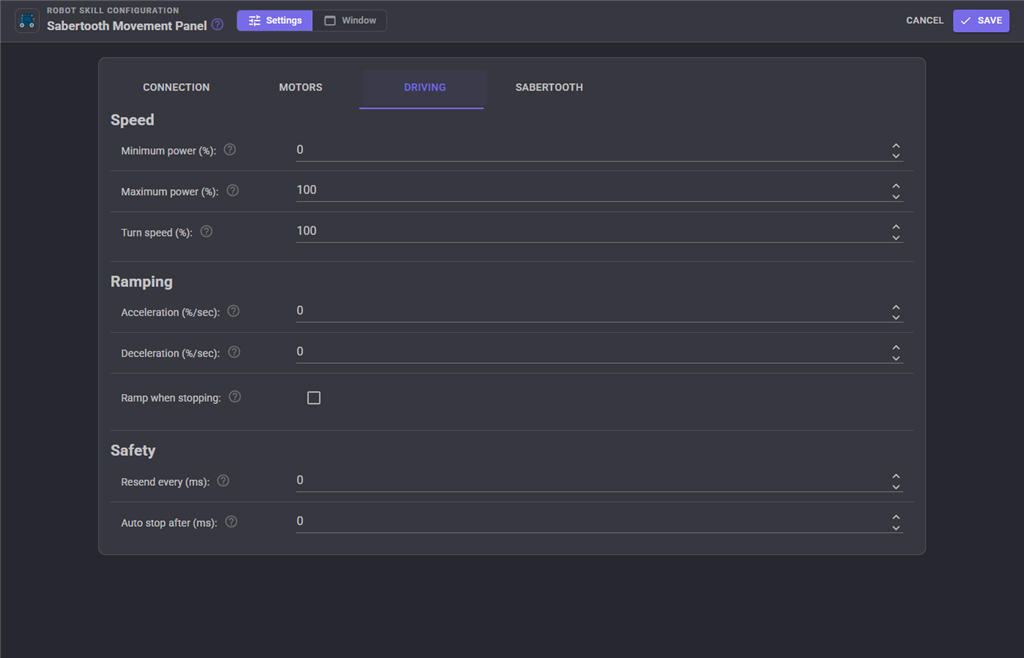Click the Sabertooth robot skill icon
The width and height of the screenshot is (1024, 658).
click(27, 21)
